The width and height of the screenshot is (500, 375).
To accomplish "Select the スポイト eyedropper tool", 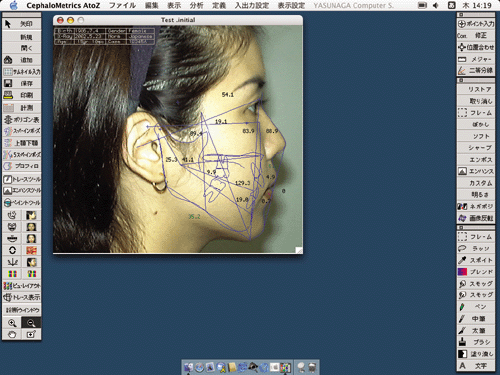I will [476, 260].
